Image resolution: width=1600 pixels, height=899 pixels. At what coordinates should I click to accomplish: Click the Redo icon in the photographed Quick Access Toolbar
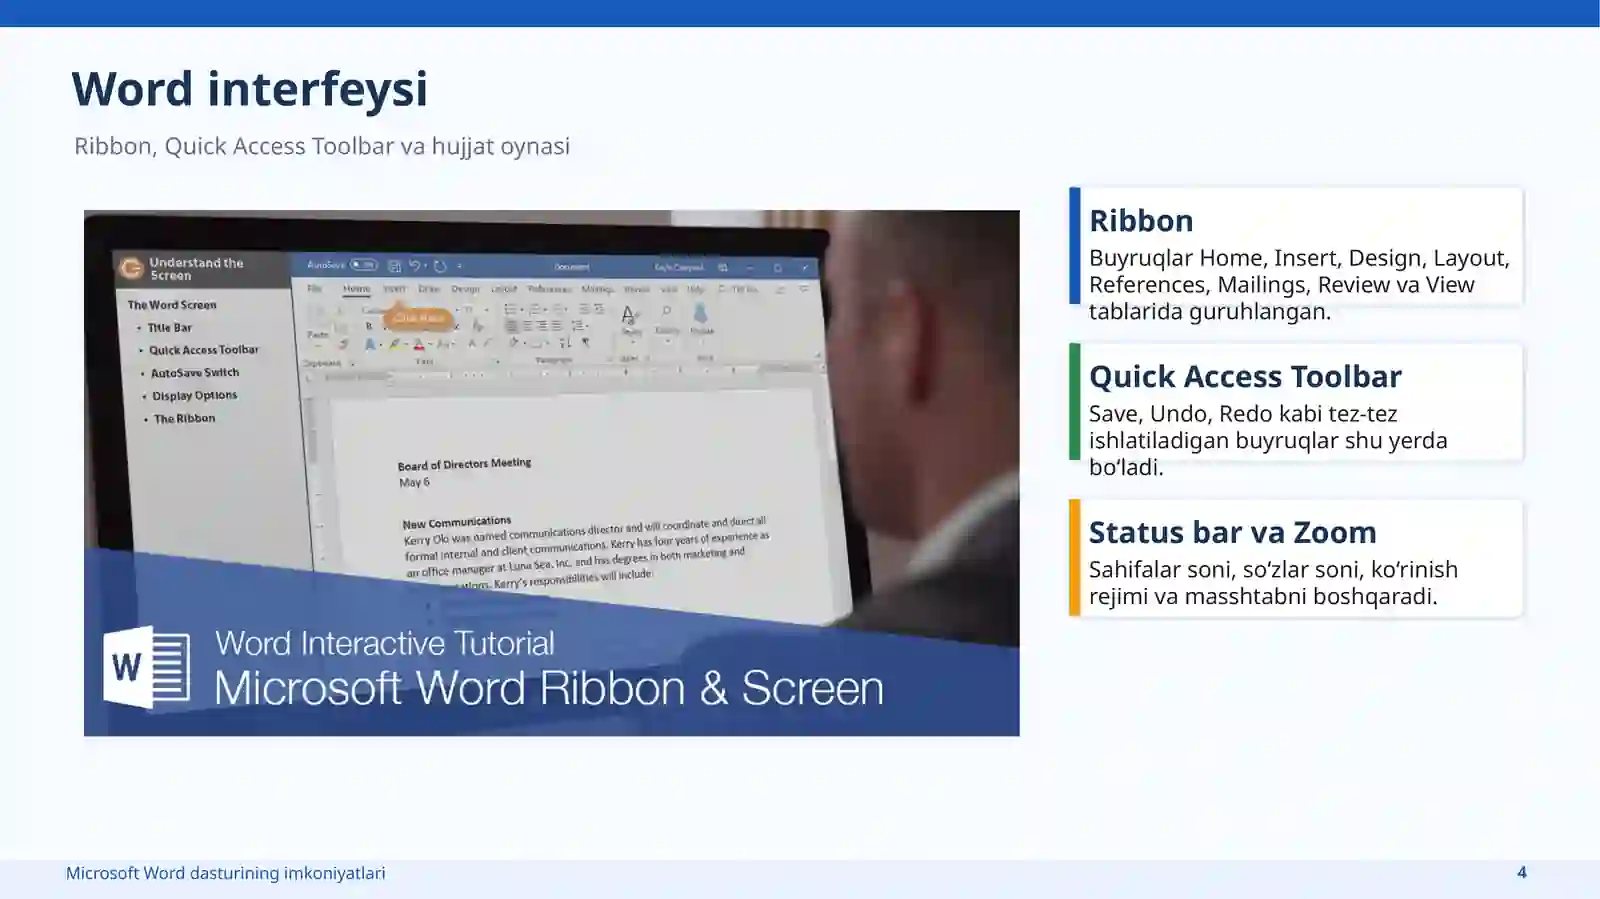tap(440, 266)
